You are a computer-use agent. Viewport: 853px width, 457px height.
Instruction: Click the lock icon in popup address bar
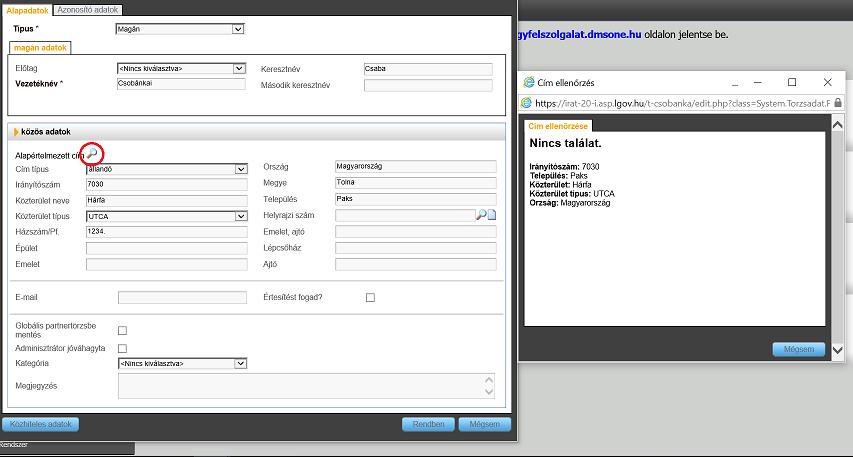837,102
